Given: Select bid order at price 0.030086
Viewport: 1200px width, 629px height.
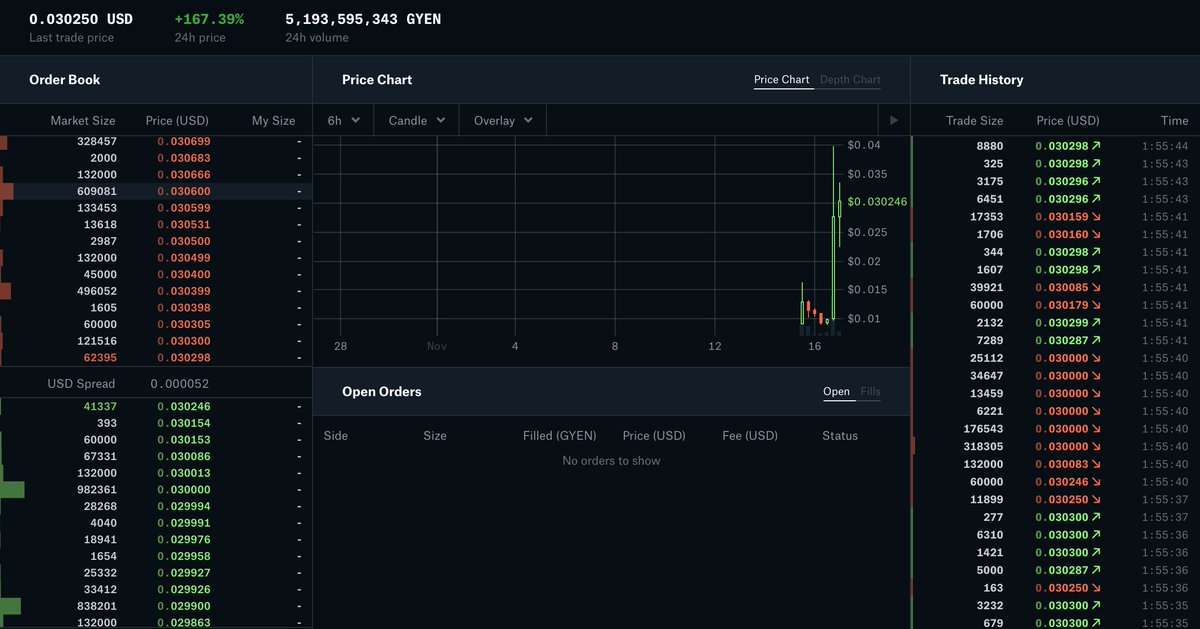Looking at the screenshot, I should pos(156,457).
